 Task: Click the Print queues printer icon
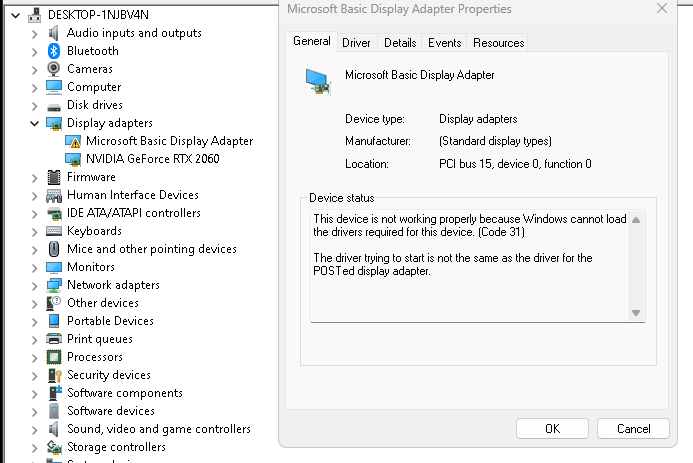tap(54, 339)
